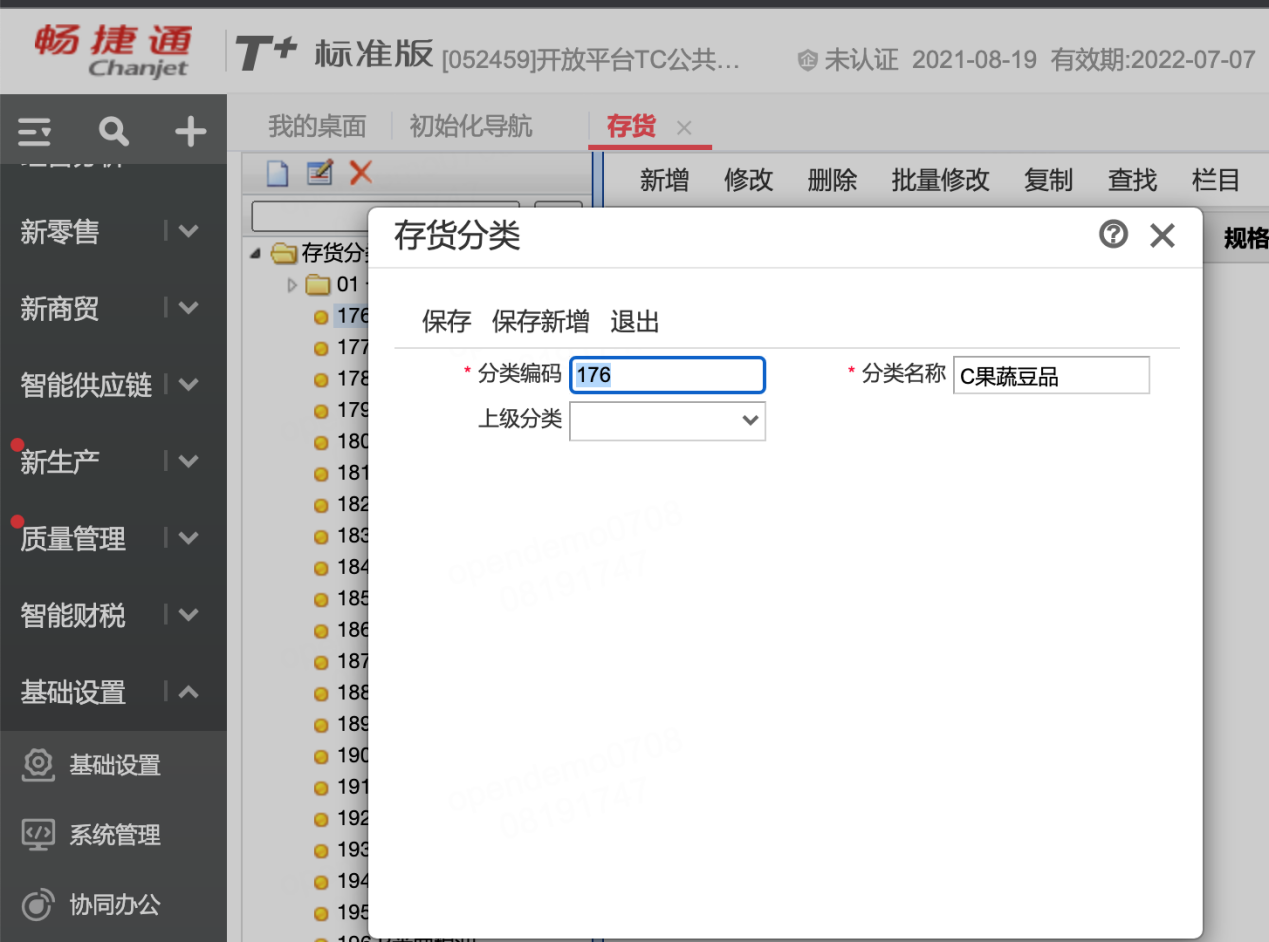Click 修改 in the toolbar
Screen dimensions: 1269x942
[749, 180]
